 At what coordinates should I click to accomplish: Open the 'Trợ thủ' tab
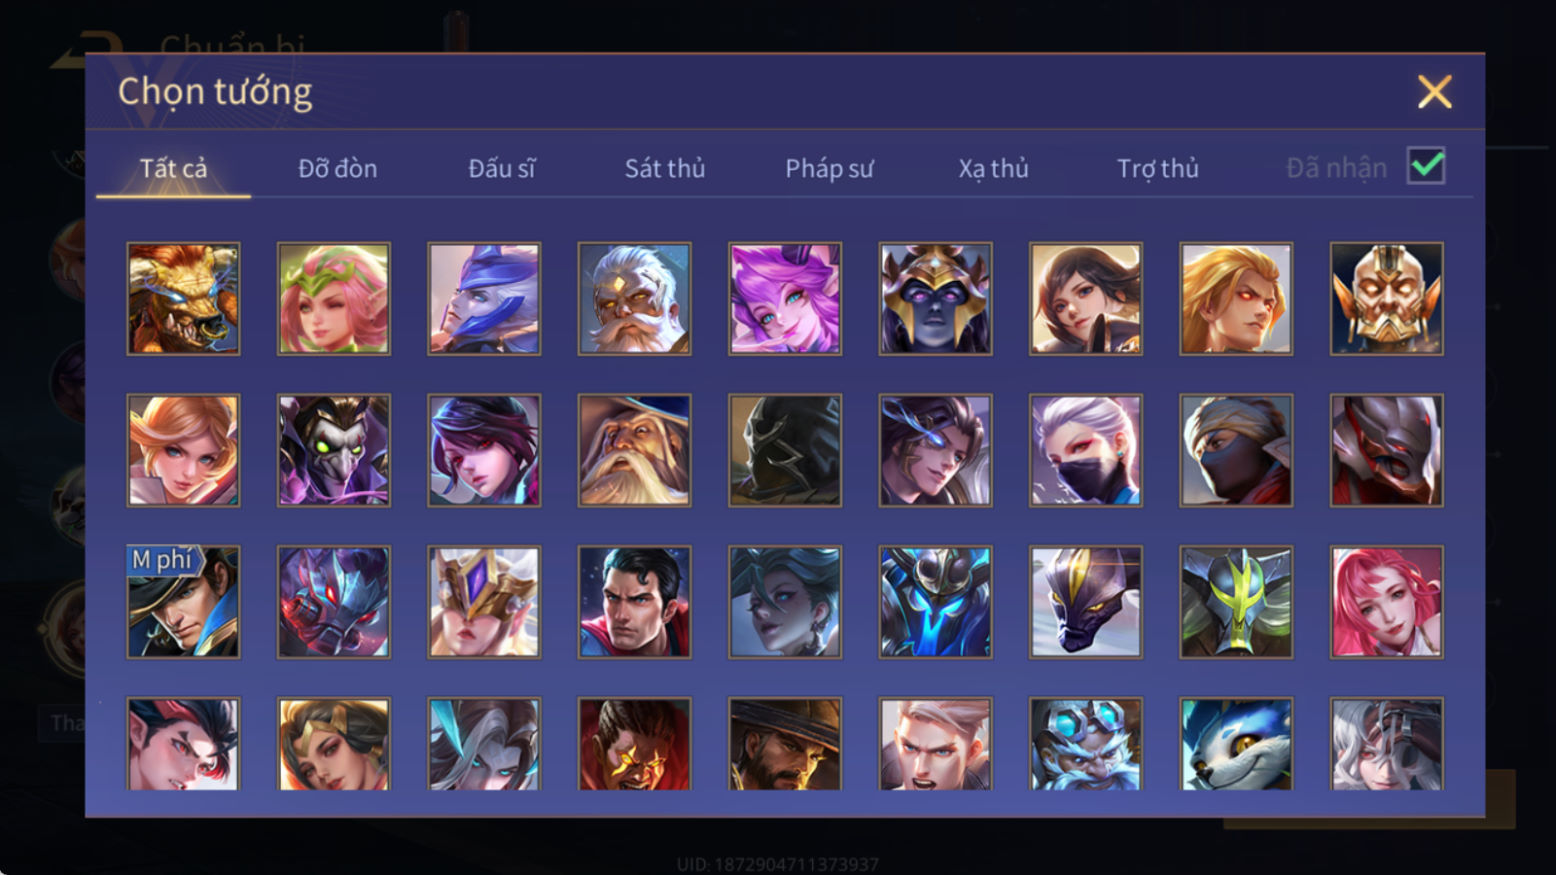click(x=1158, y=168)
